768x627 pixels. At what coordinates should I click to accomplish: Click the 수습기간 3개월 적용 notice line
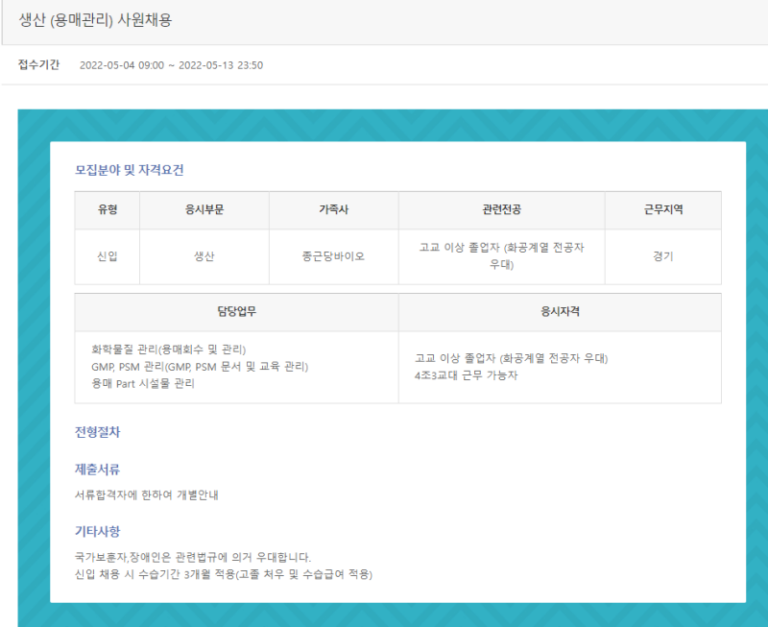coord(223,574)
